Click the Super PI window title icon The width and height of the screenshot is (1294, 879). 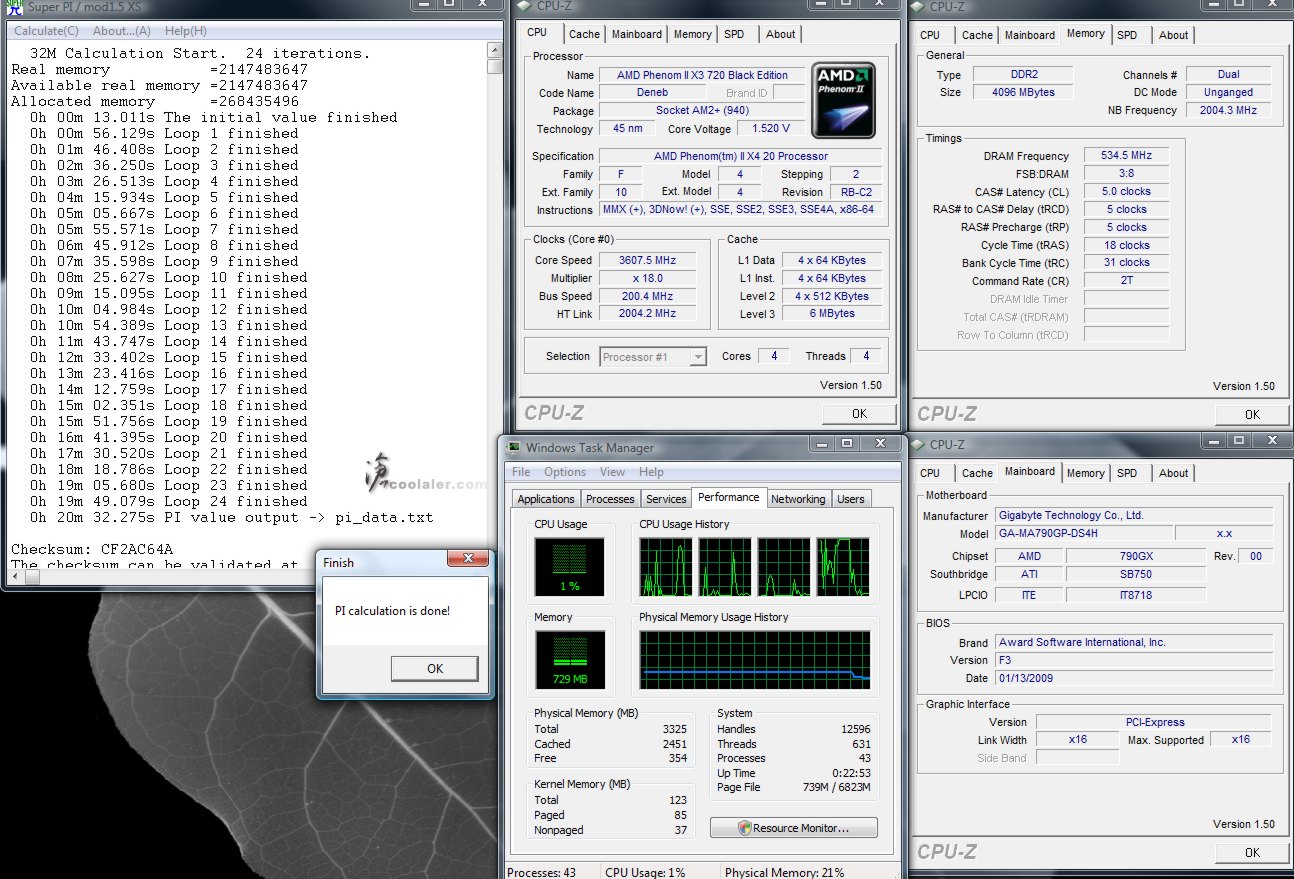(x=14, y=7)
